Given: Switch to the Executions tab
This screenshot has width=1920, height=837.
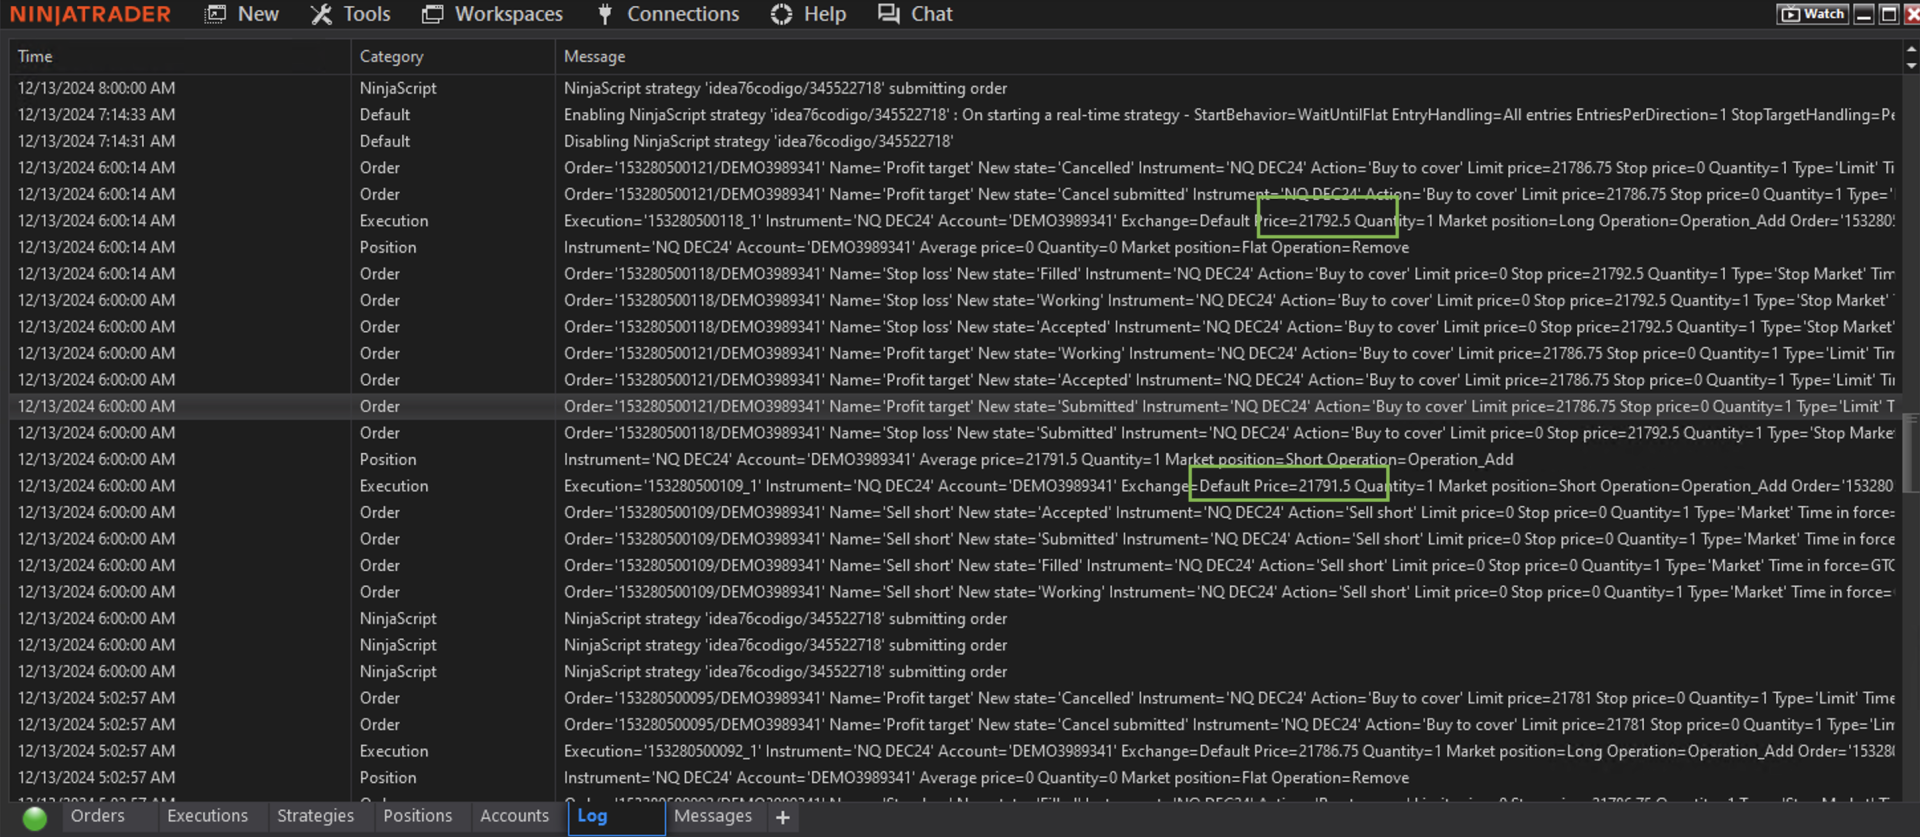Looking at the screenshot, I should tap(207, 816).
